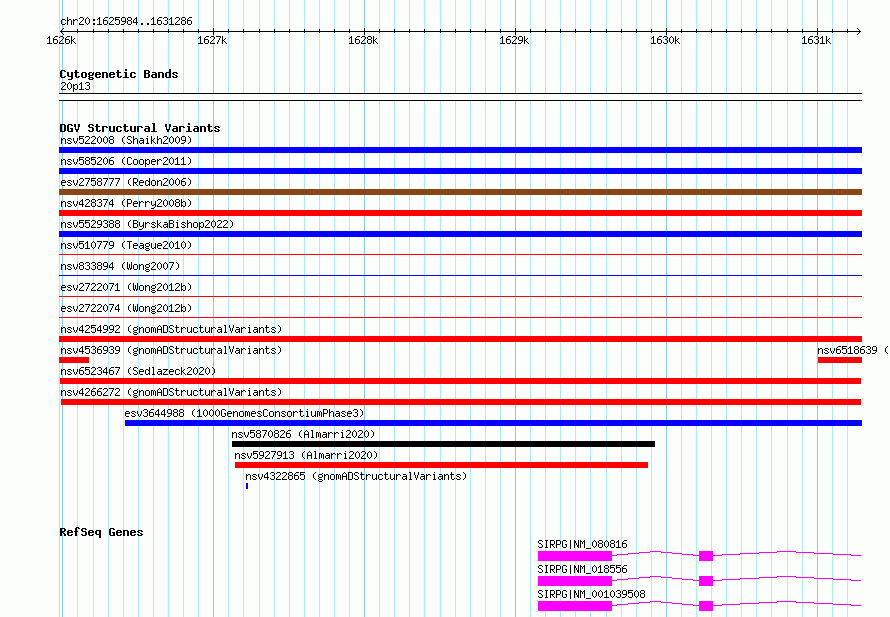Click the 1628k ruler tick label
Image resolution: width=890 pixels, height=617 pixels.
coord(363,40)
